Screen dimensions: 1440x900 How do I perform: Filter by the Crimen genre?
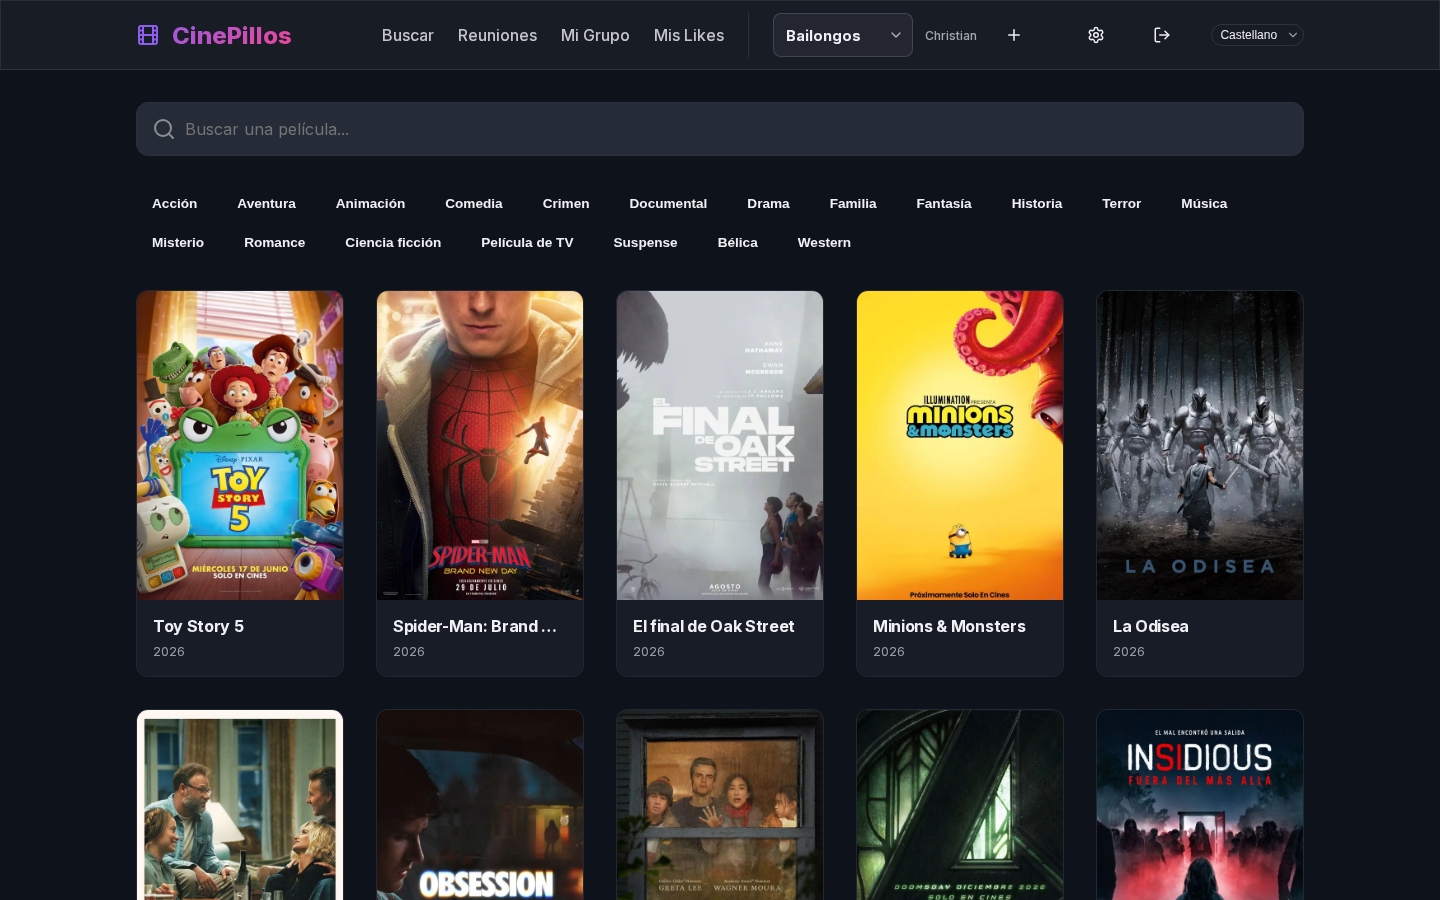click(566, 203)
